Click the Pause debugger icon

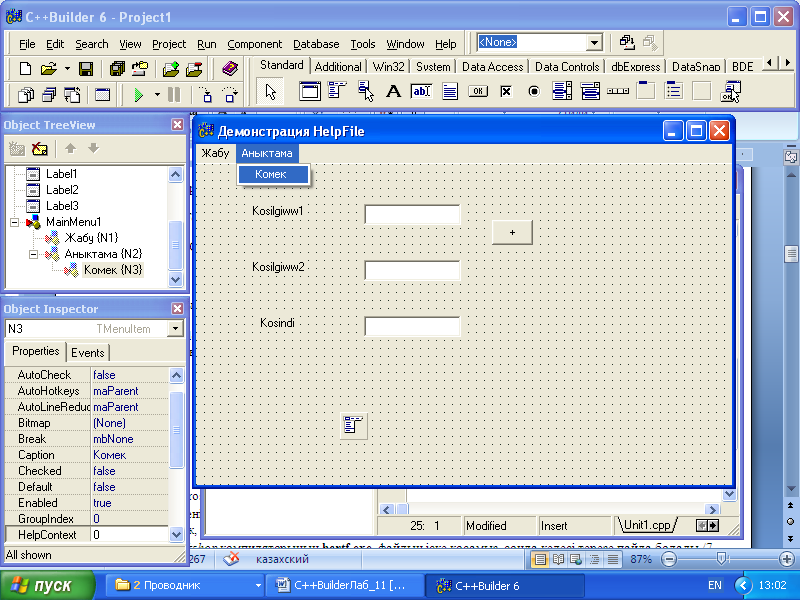click(x=174, y=95)
